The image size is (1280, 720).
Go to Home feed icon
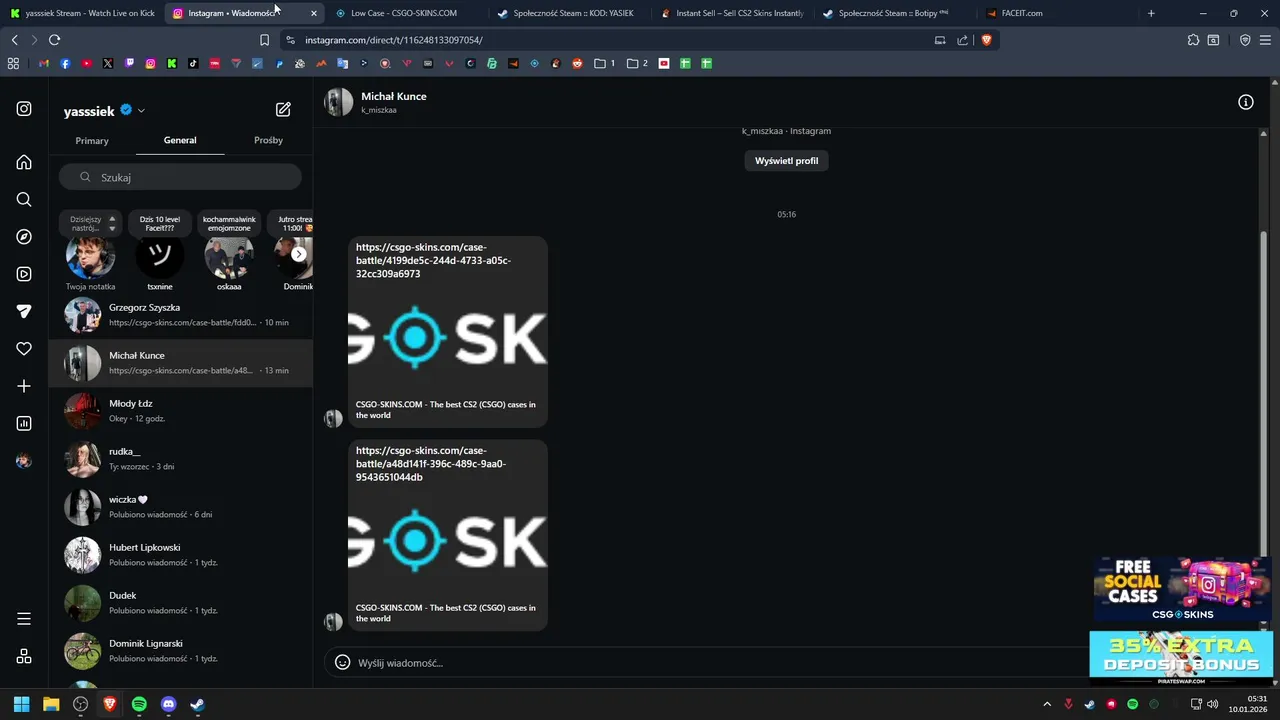point(24,162)
